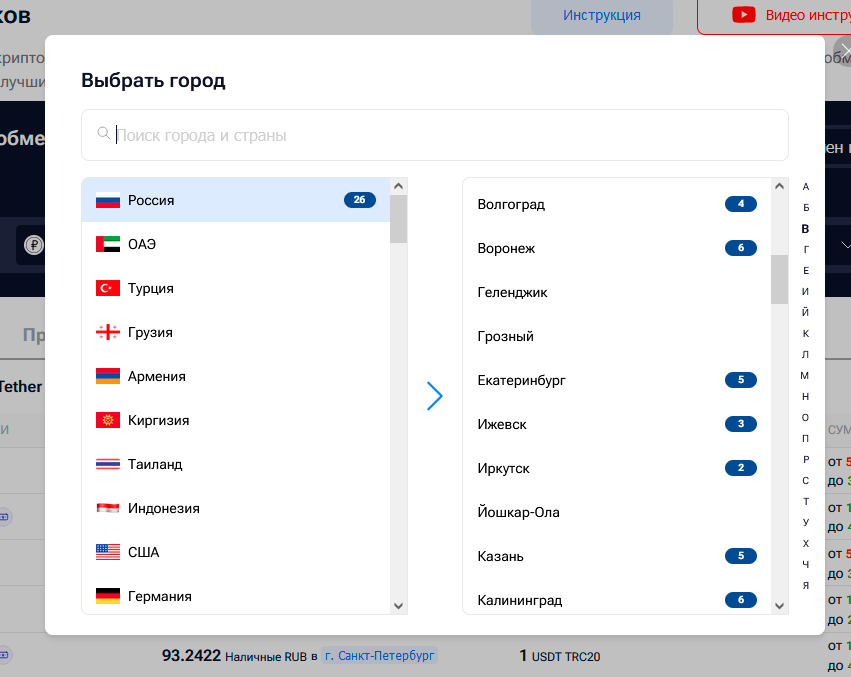The height and width of the screenshot is (677, 851).
Task: Jump to letter Ч in alphabet index
Action: point(805,565)
